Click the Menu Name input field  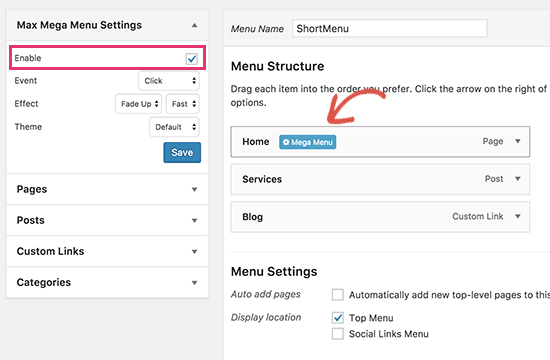tap(390, 28)
